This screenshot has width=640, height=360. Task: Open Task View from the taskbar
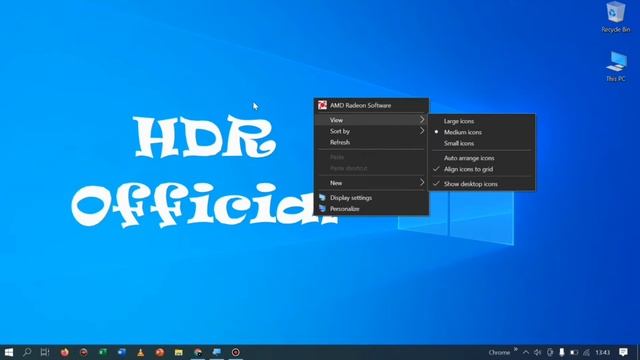coord(45,352)
